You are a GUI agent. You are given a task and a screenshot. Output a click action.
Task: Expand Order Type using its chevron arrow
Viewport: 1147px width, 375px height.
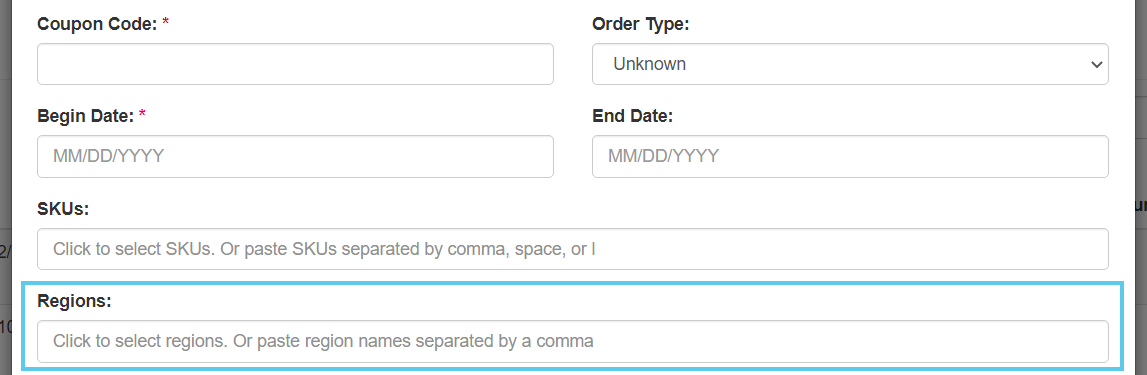[x=1096, y=64]
